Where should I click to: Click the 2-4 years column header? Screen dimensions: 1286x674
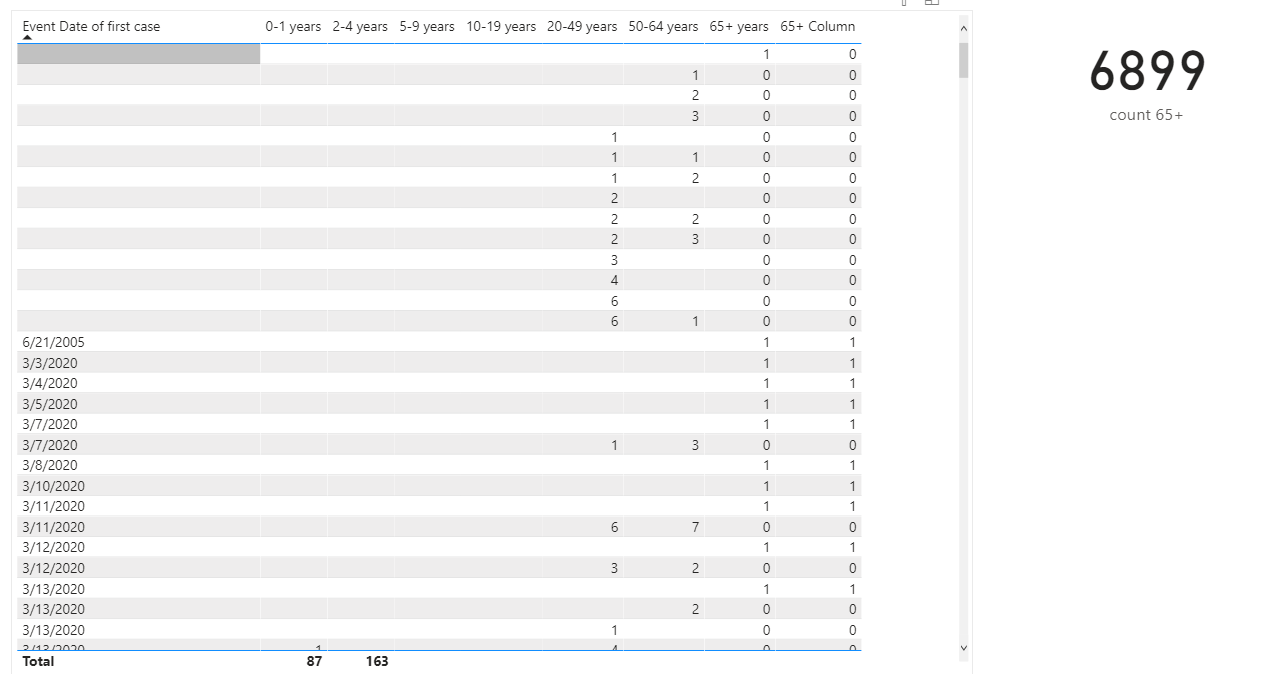pos(360,26)
